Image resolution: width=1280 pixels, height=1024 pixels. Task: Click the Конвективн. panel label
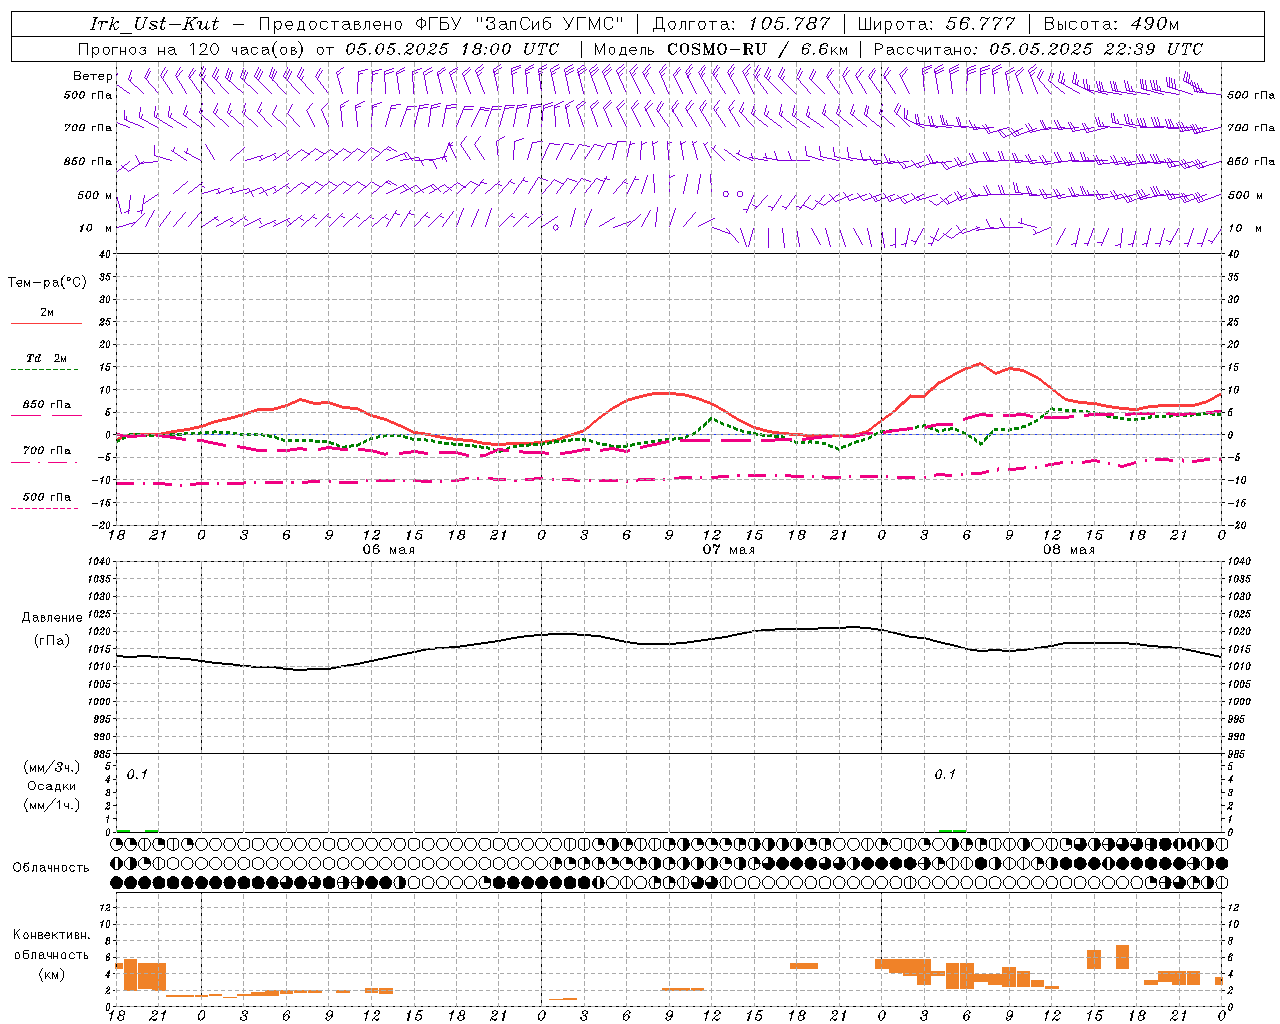tap(51, 935)
